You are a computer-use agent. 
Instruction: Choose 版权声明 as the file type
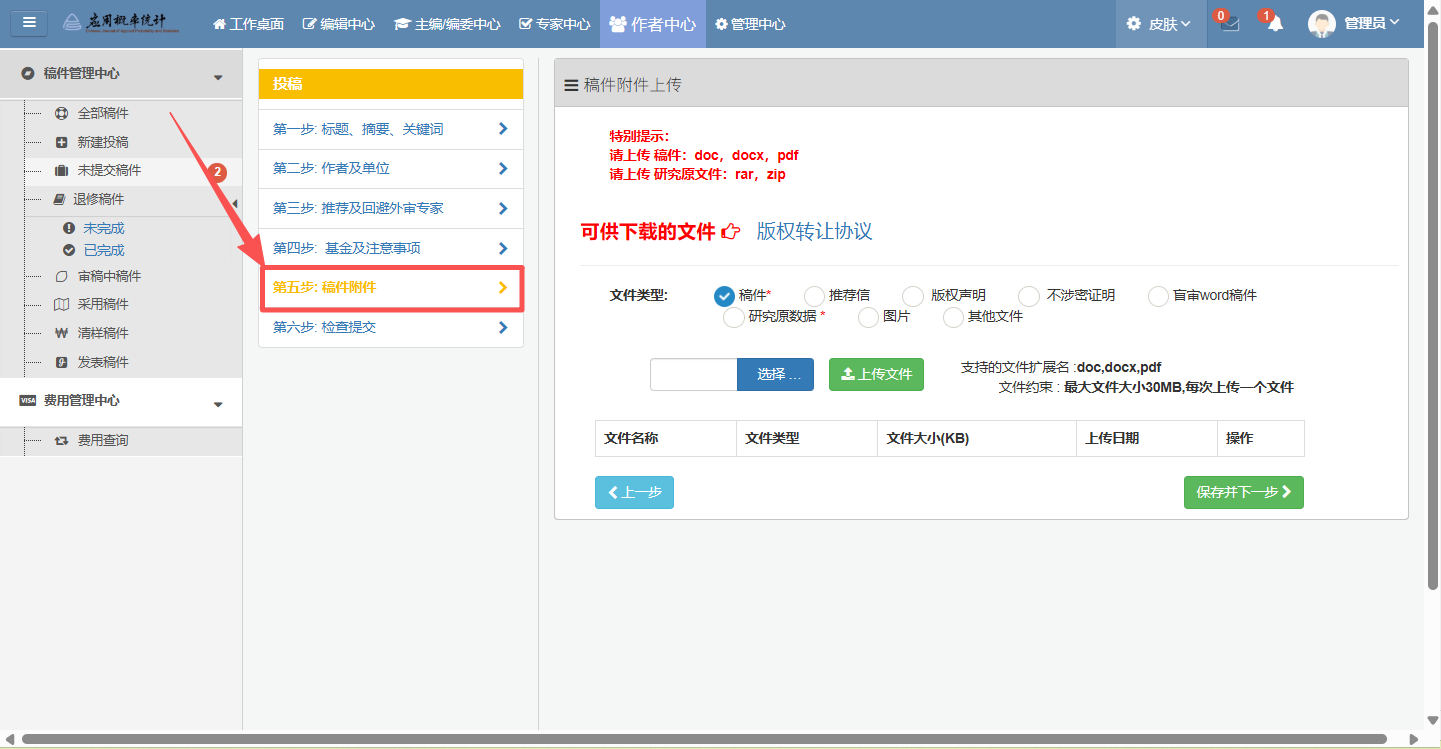tap(912, 296)
